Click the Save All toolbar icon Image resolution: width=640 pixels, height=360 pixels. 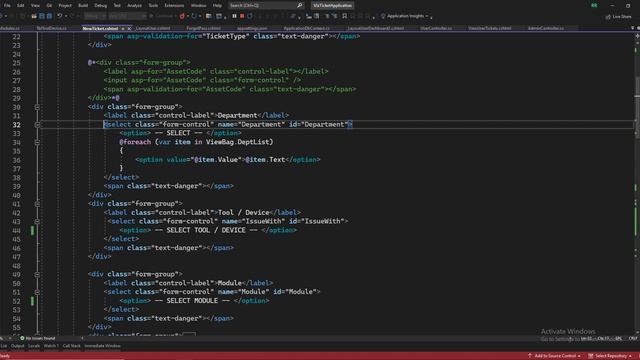49,16
